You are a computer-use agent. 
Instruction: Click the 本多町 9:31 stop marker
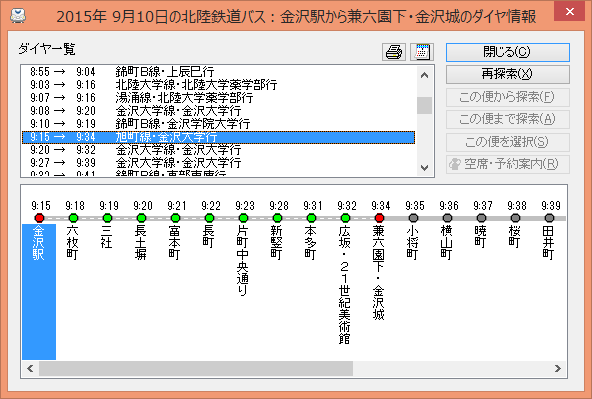point(311,218)
